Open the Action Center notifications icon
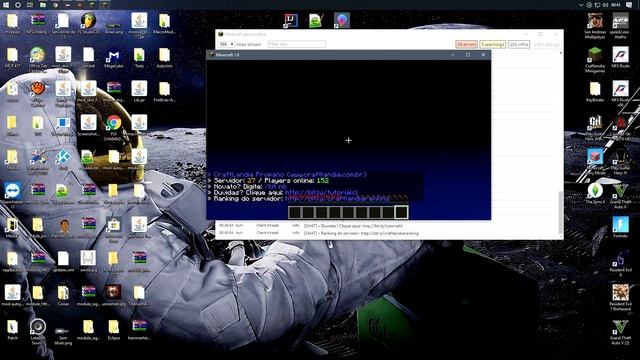The width and height of the screenshot is (640, 360). point(629,5)
